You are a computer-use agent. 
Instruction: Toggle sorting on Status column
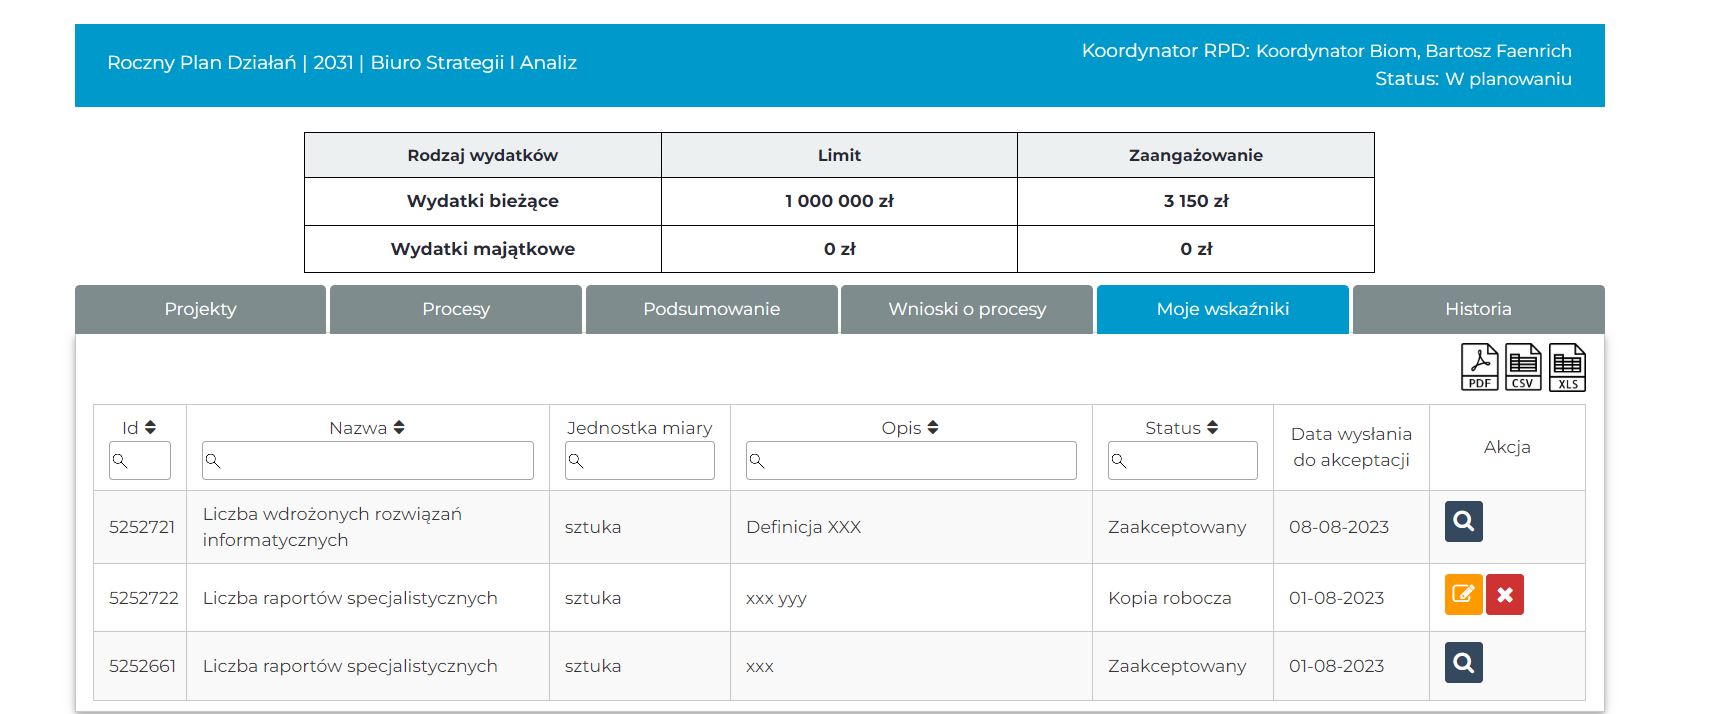click(1212, 428)
